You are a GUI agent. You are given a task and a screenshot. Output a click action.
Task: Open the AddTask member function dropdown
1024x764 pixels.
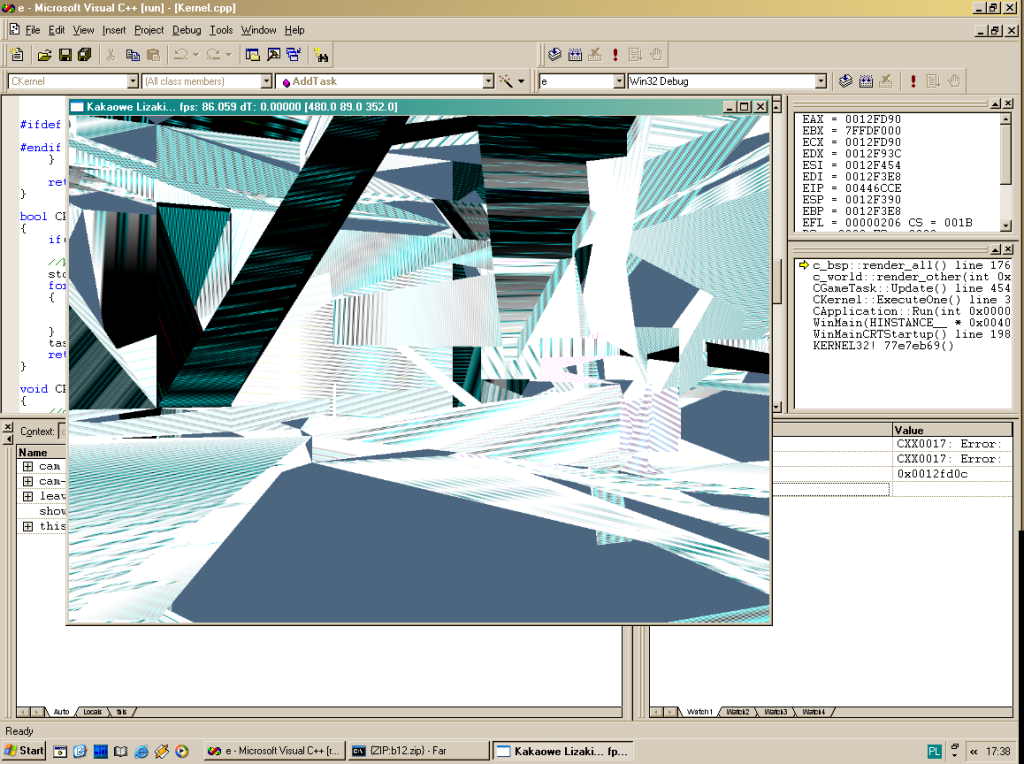point(488,81)
